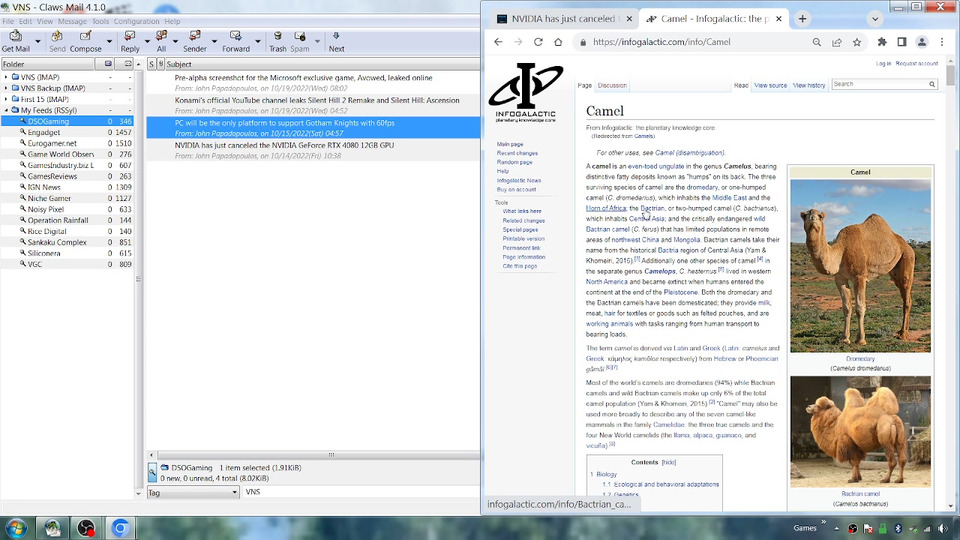This screenshot has width=960, height=540.
Task: Click the Reply All toolbar icon
Action: 161,41
